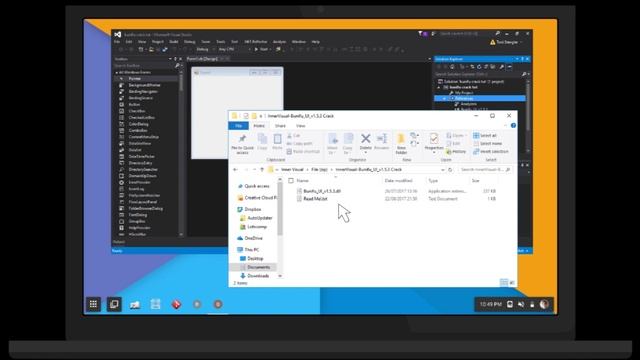Collapse the References node in Solution Explorer
Viewport: 640px width, 360px height.
click(445, 98)
